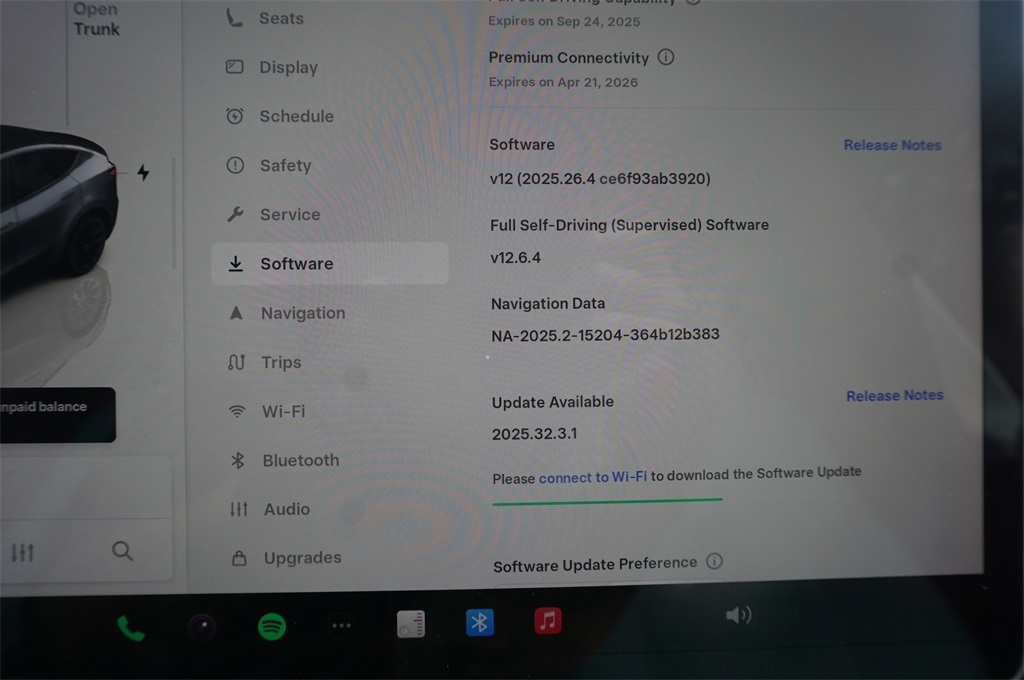This screenshot has height=680, width=1024.
Task: Tap Premium Connectivity expiry Apr 21, 2026
Action: coord(563,82)
